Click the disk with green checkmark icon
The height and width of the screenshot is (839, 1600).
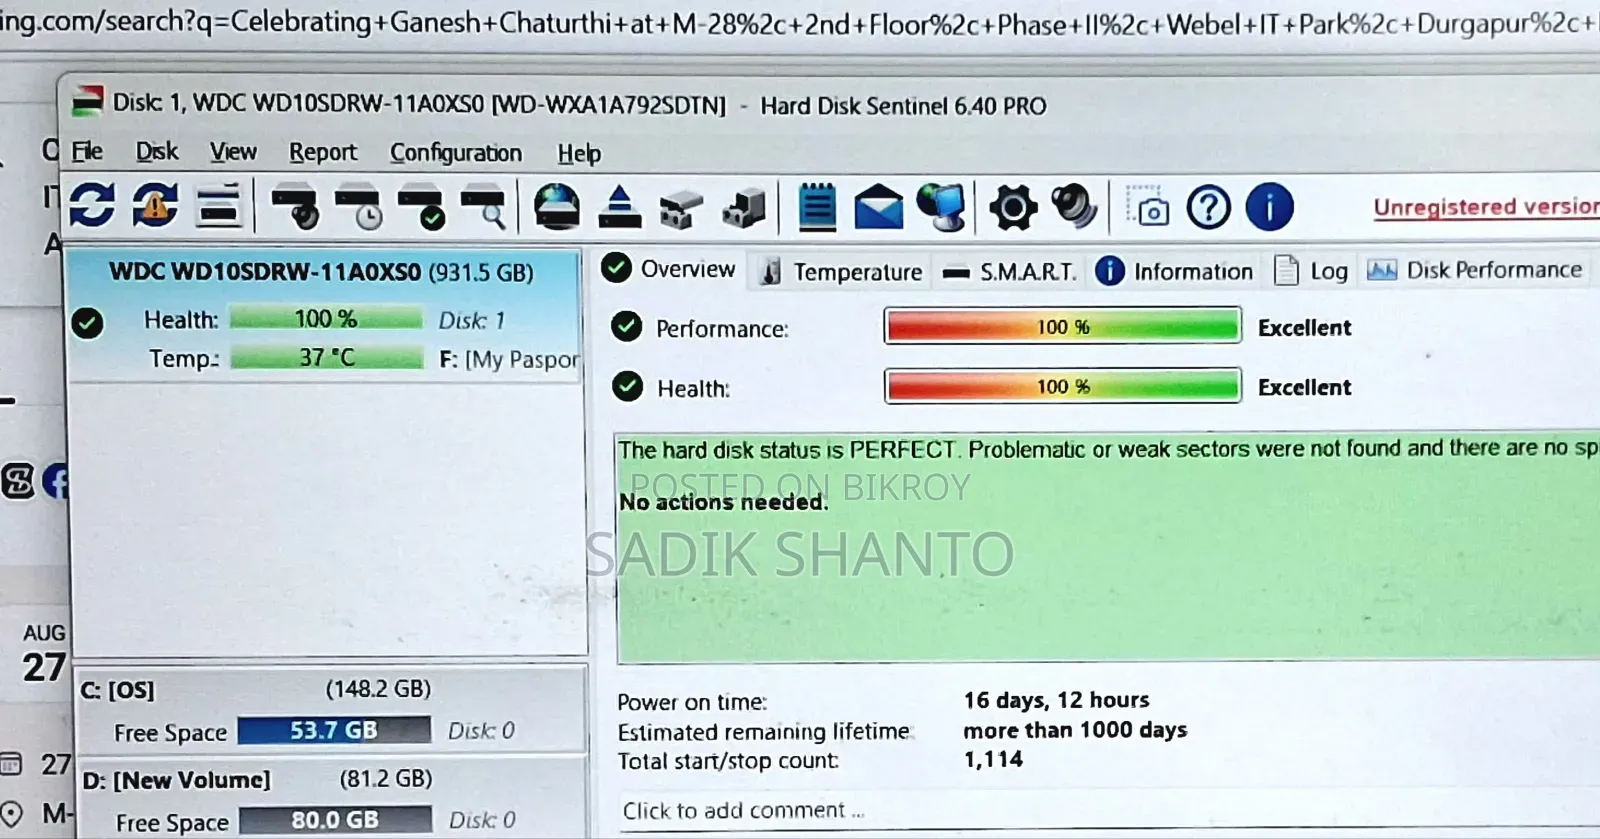click(421, 206)
